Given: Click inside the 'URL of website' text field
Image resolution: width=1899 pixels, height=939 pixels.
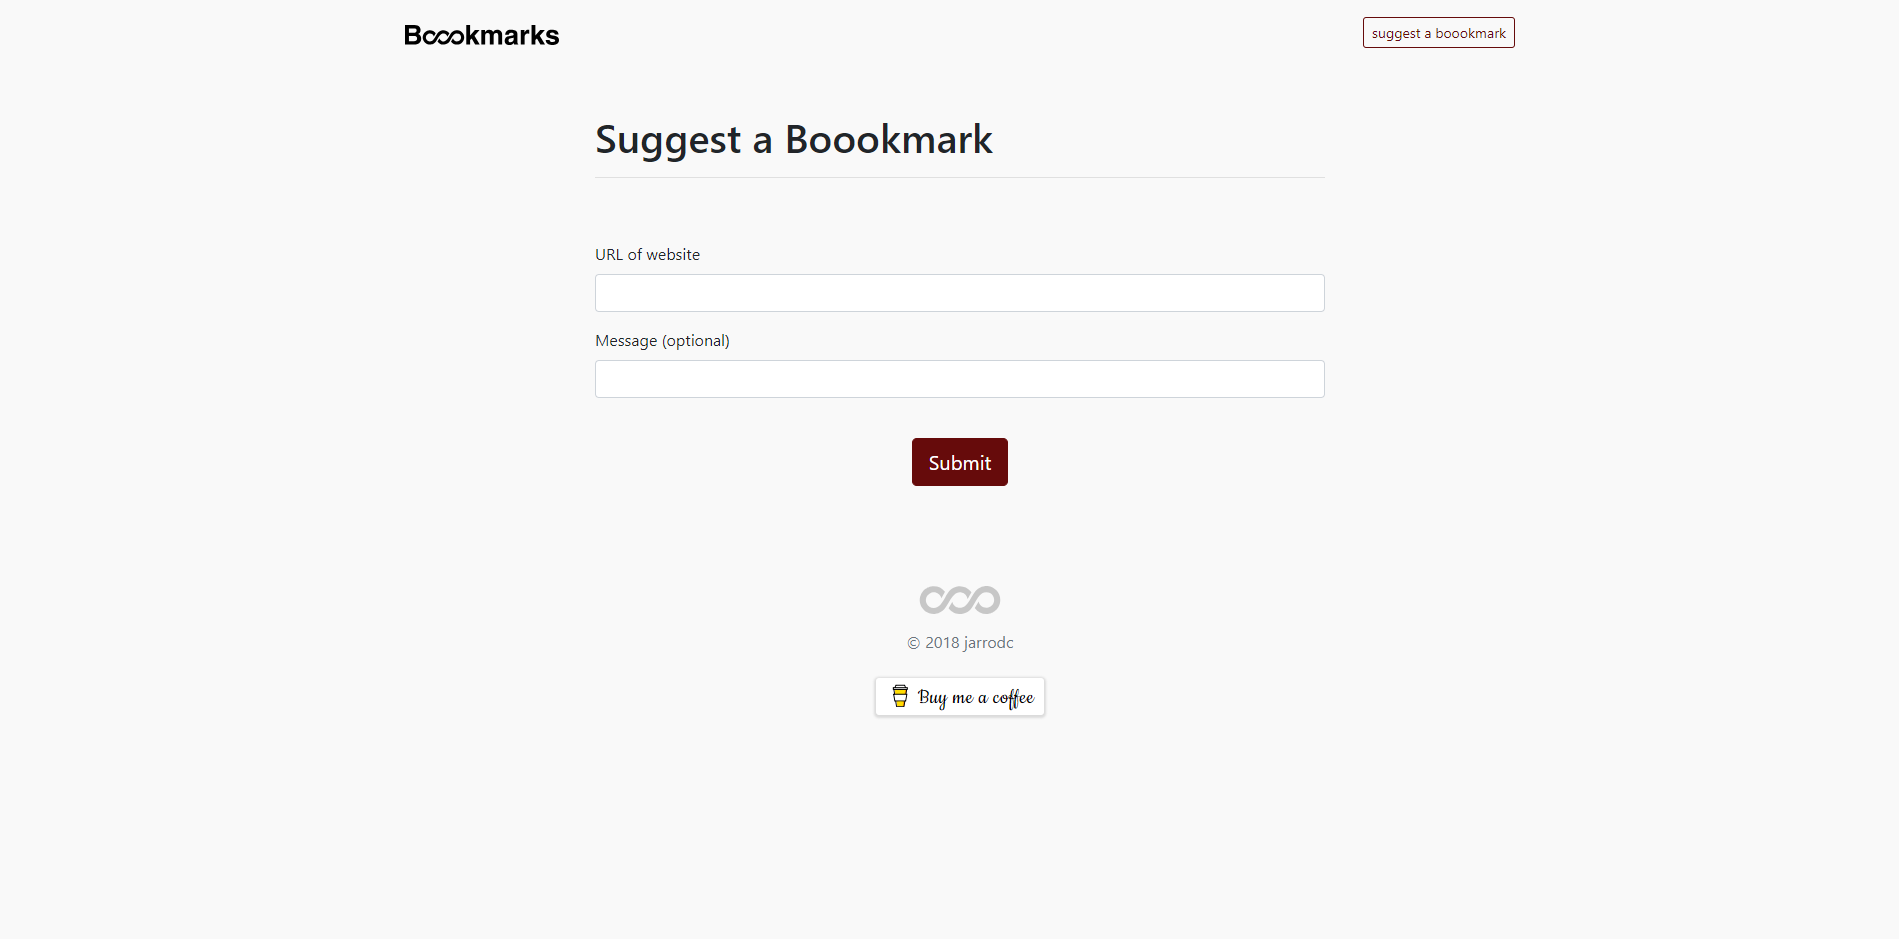Looking at the screenshot, I should (x=959, y=292).
